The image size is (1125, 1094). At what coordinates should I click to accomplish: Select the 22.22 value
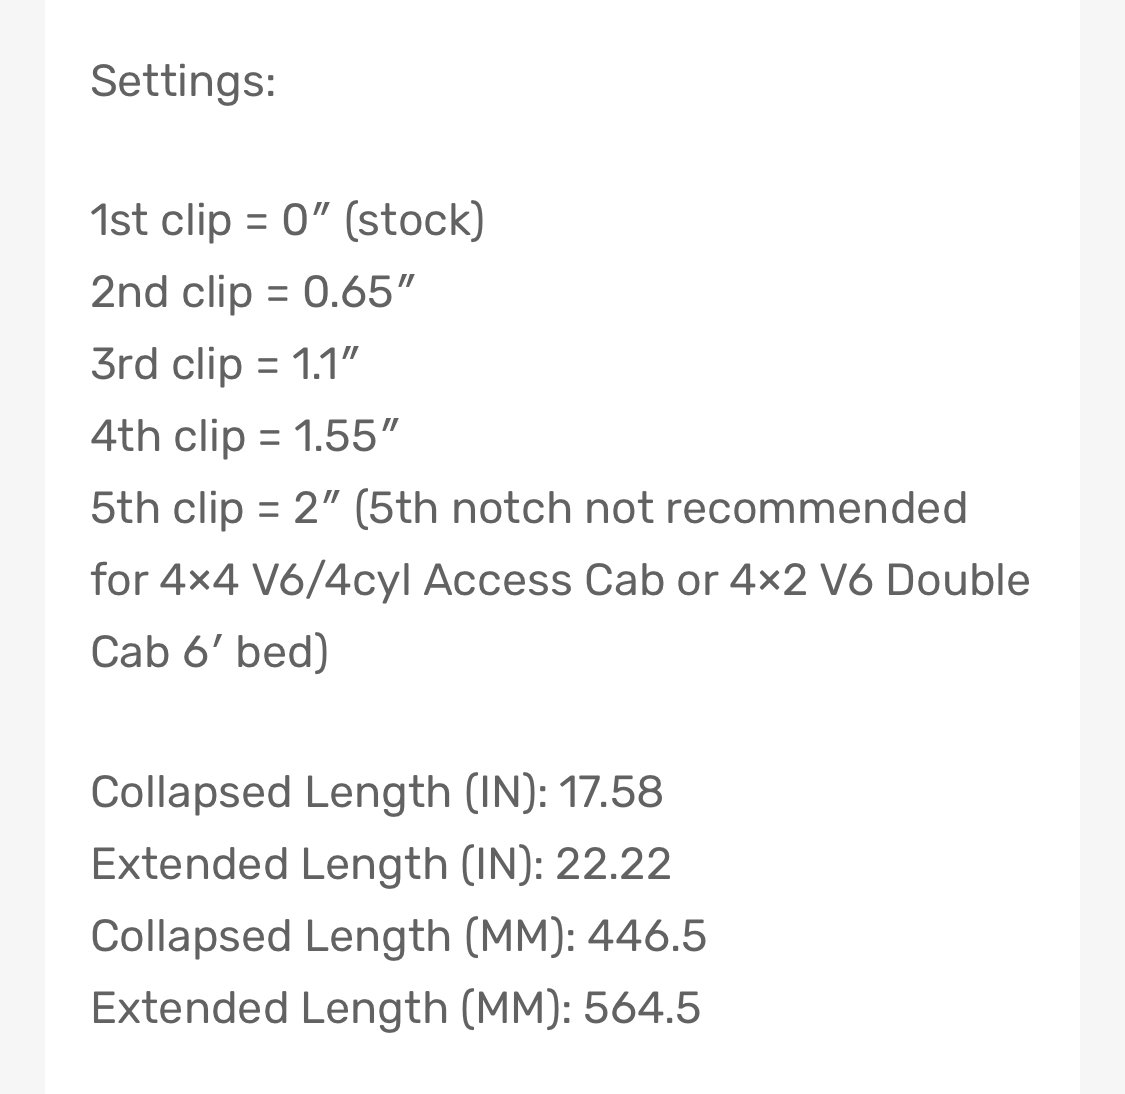click(x=613, y=864)
